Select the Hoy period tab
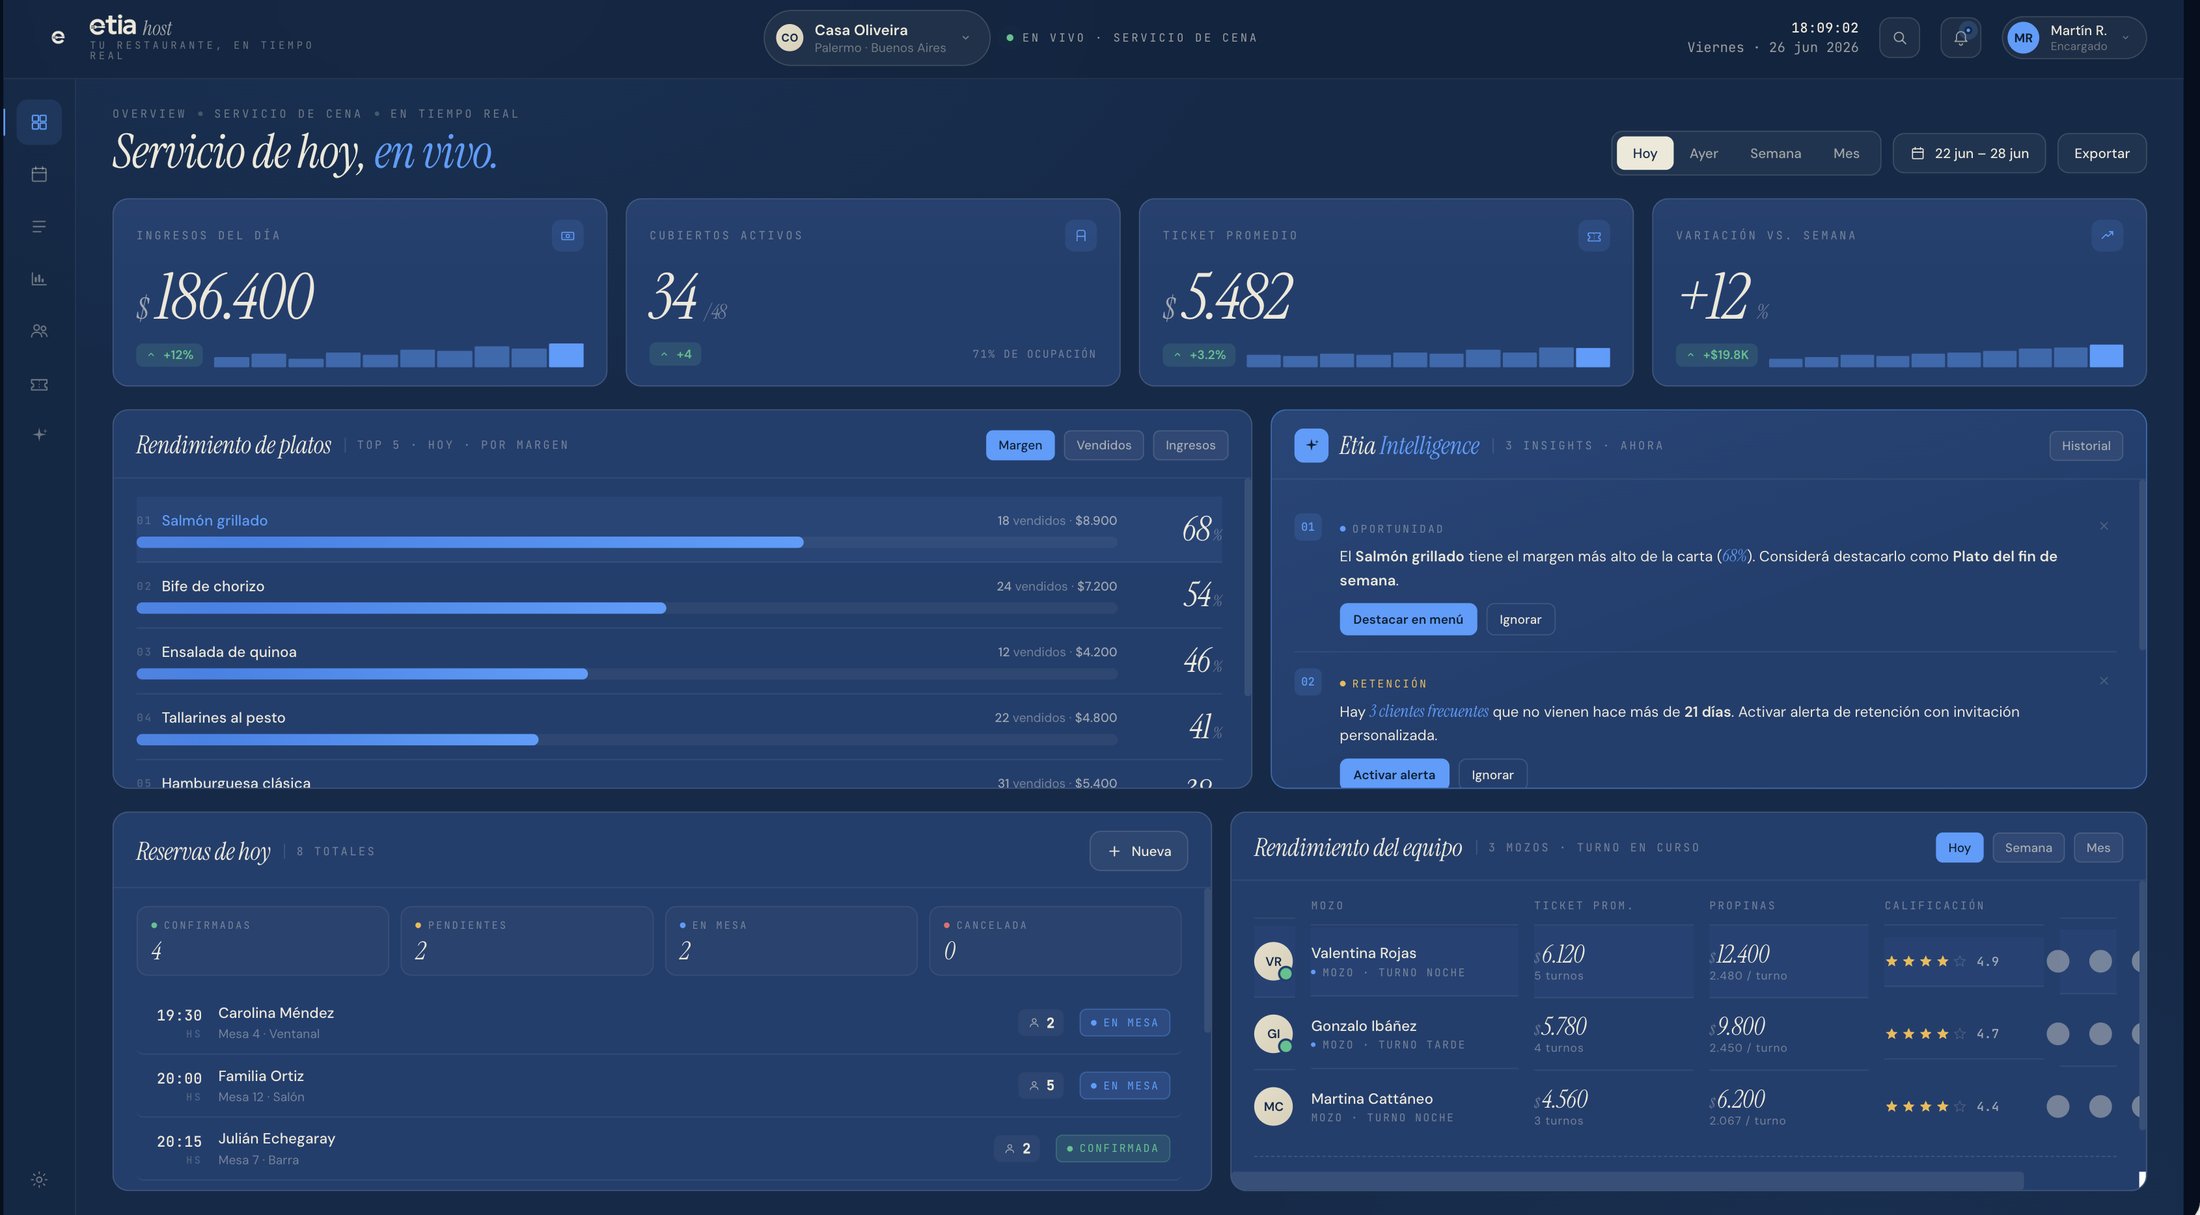Viewport: 2200px width, 1215px height. click(x=1644, y=153)
